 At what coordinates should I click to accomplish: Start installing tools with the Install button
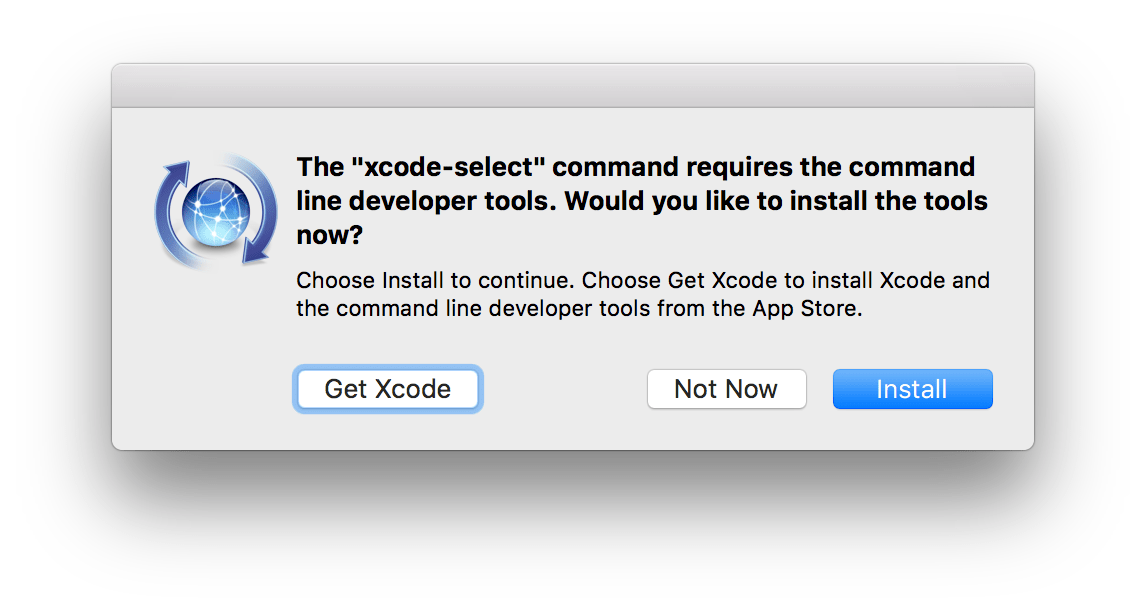tap(912, 389)
